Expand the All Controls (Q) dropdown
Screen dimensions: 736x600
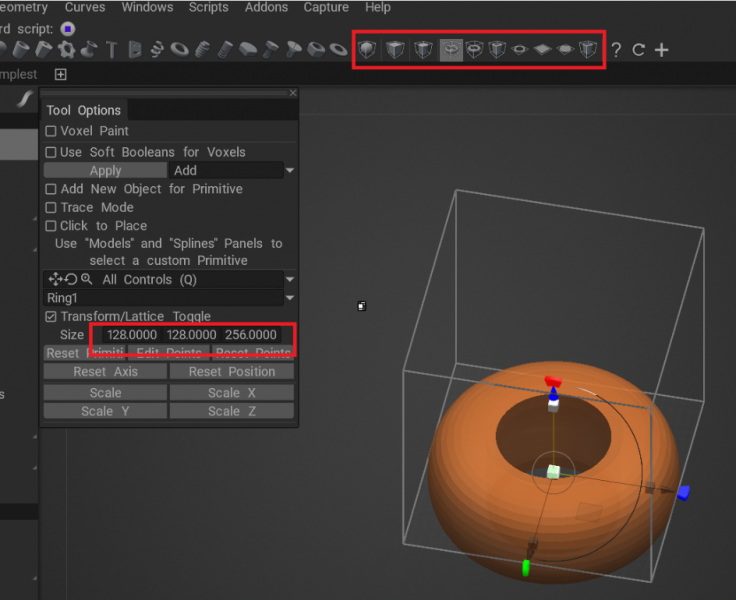point(290,280)
